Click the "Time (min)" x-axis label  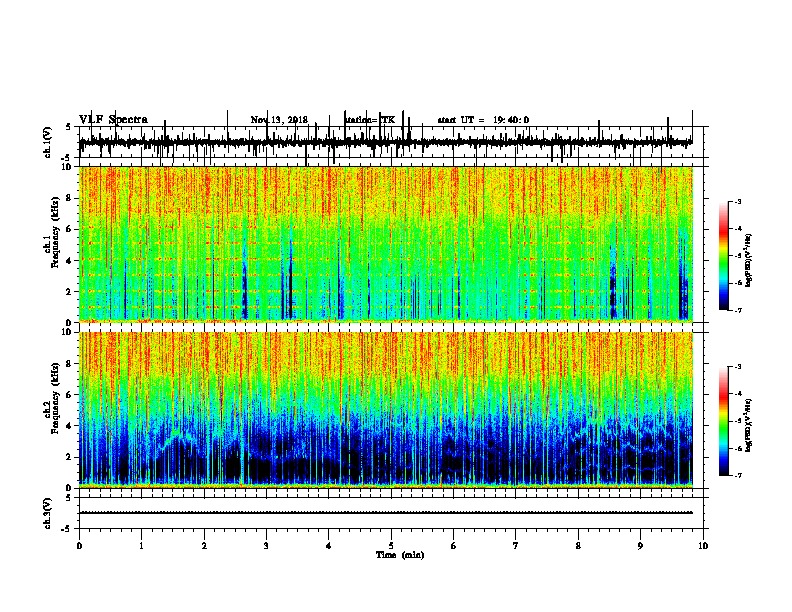400,555
